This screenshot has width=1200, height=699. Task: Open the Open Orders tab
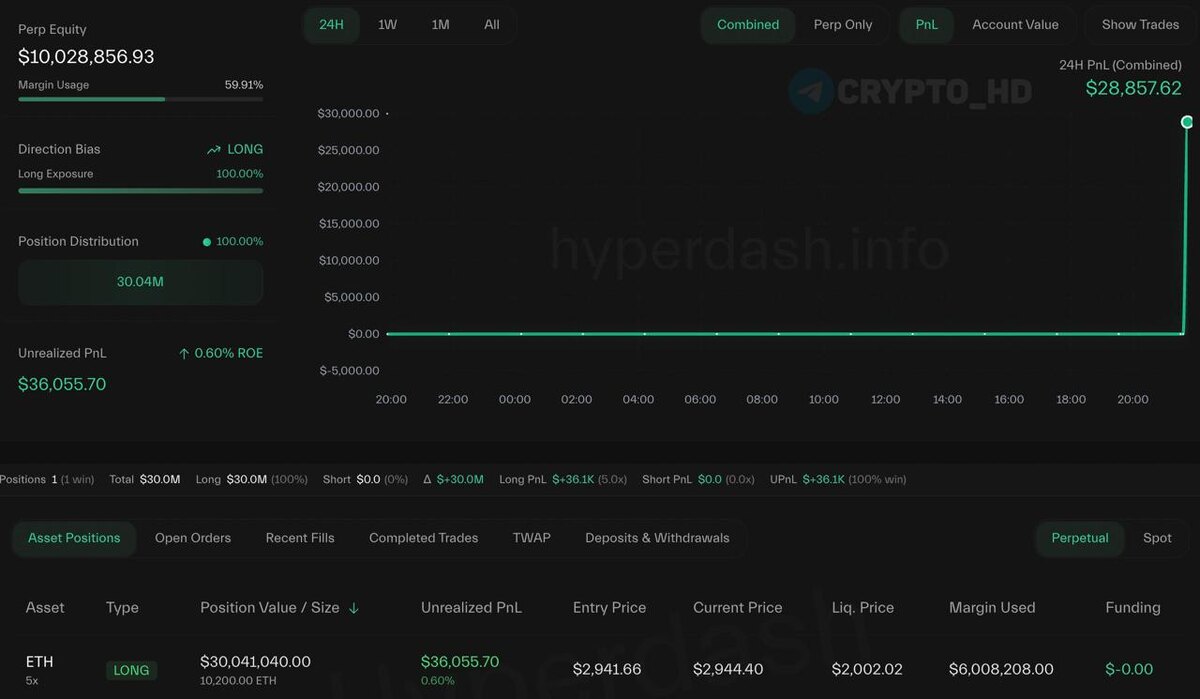click(193, 538)
